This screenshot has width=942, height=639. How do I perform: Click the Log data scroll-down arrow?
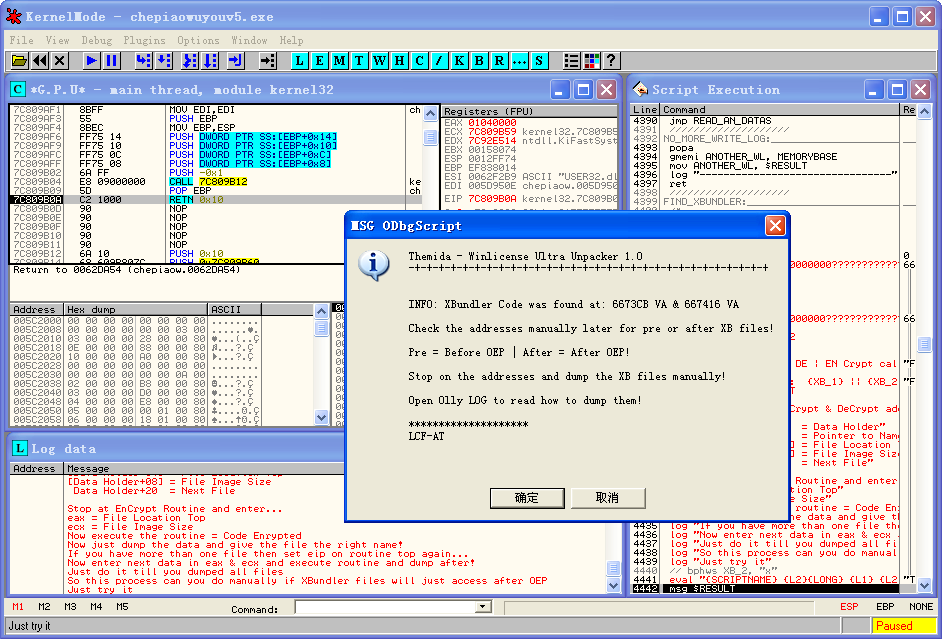click(x=613, y=584)
